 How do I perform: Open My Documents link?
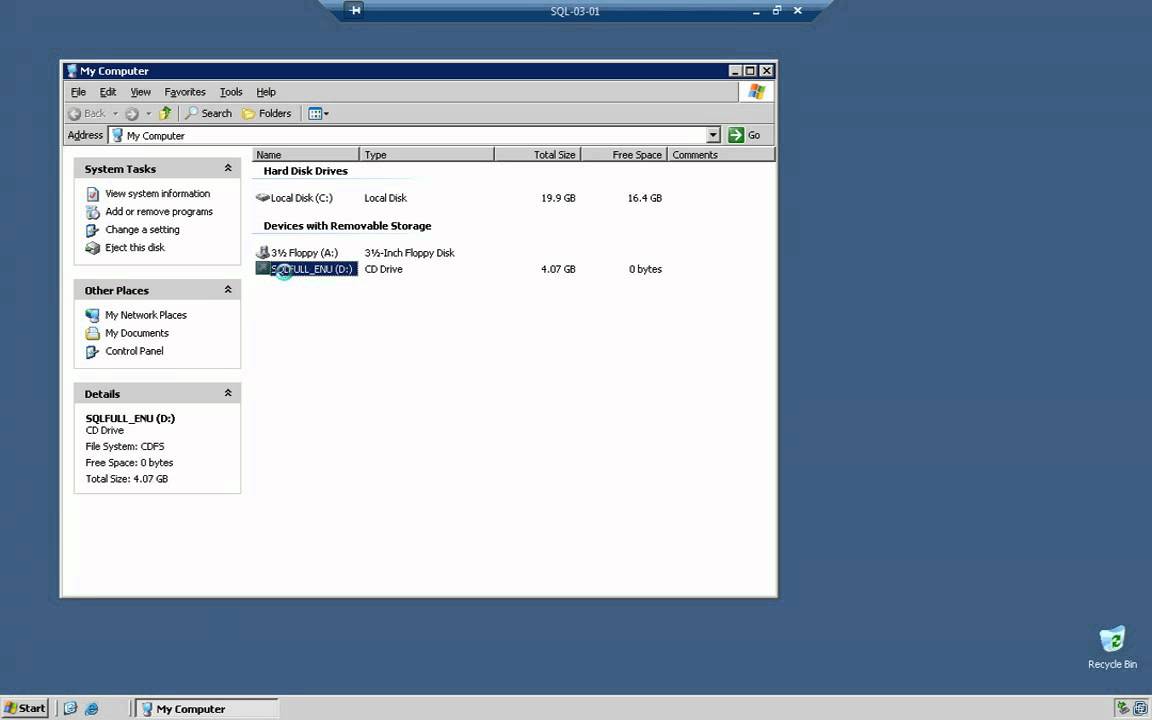coord(137,333)
